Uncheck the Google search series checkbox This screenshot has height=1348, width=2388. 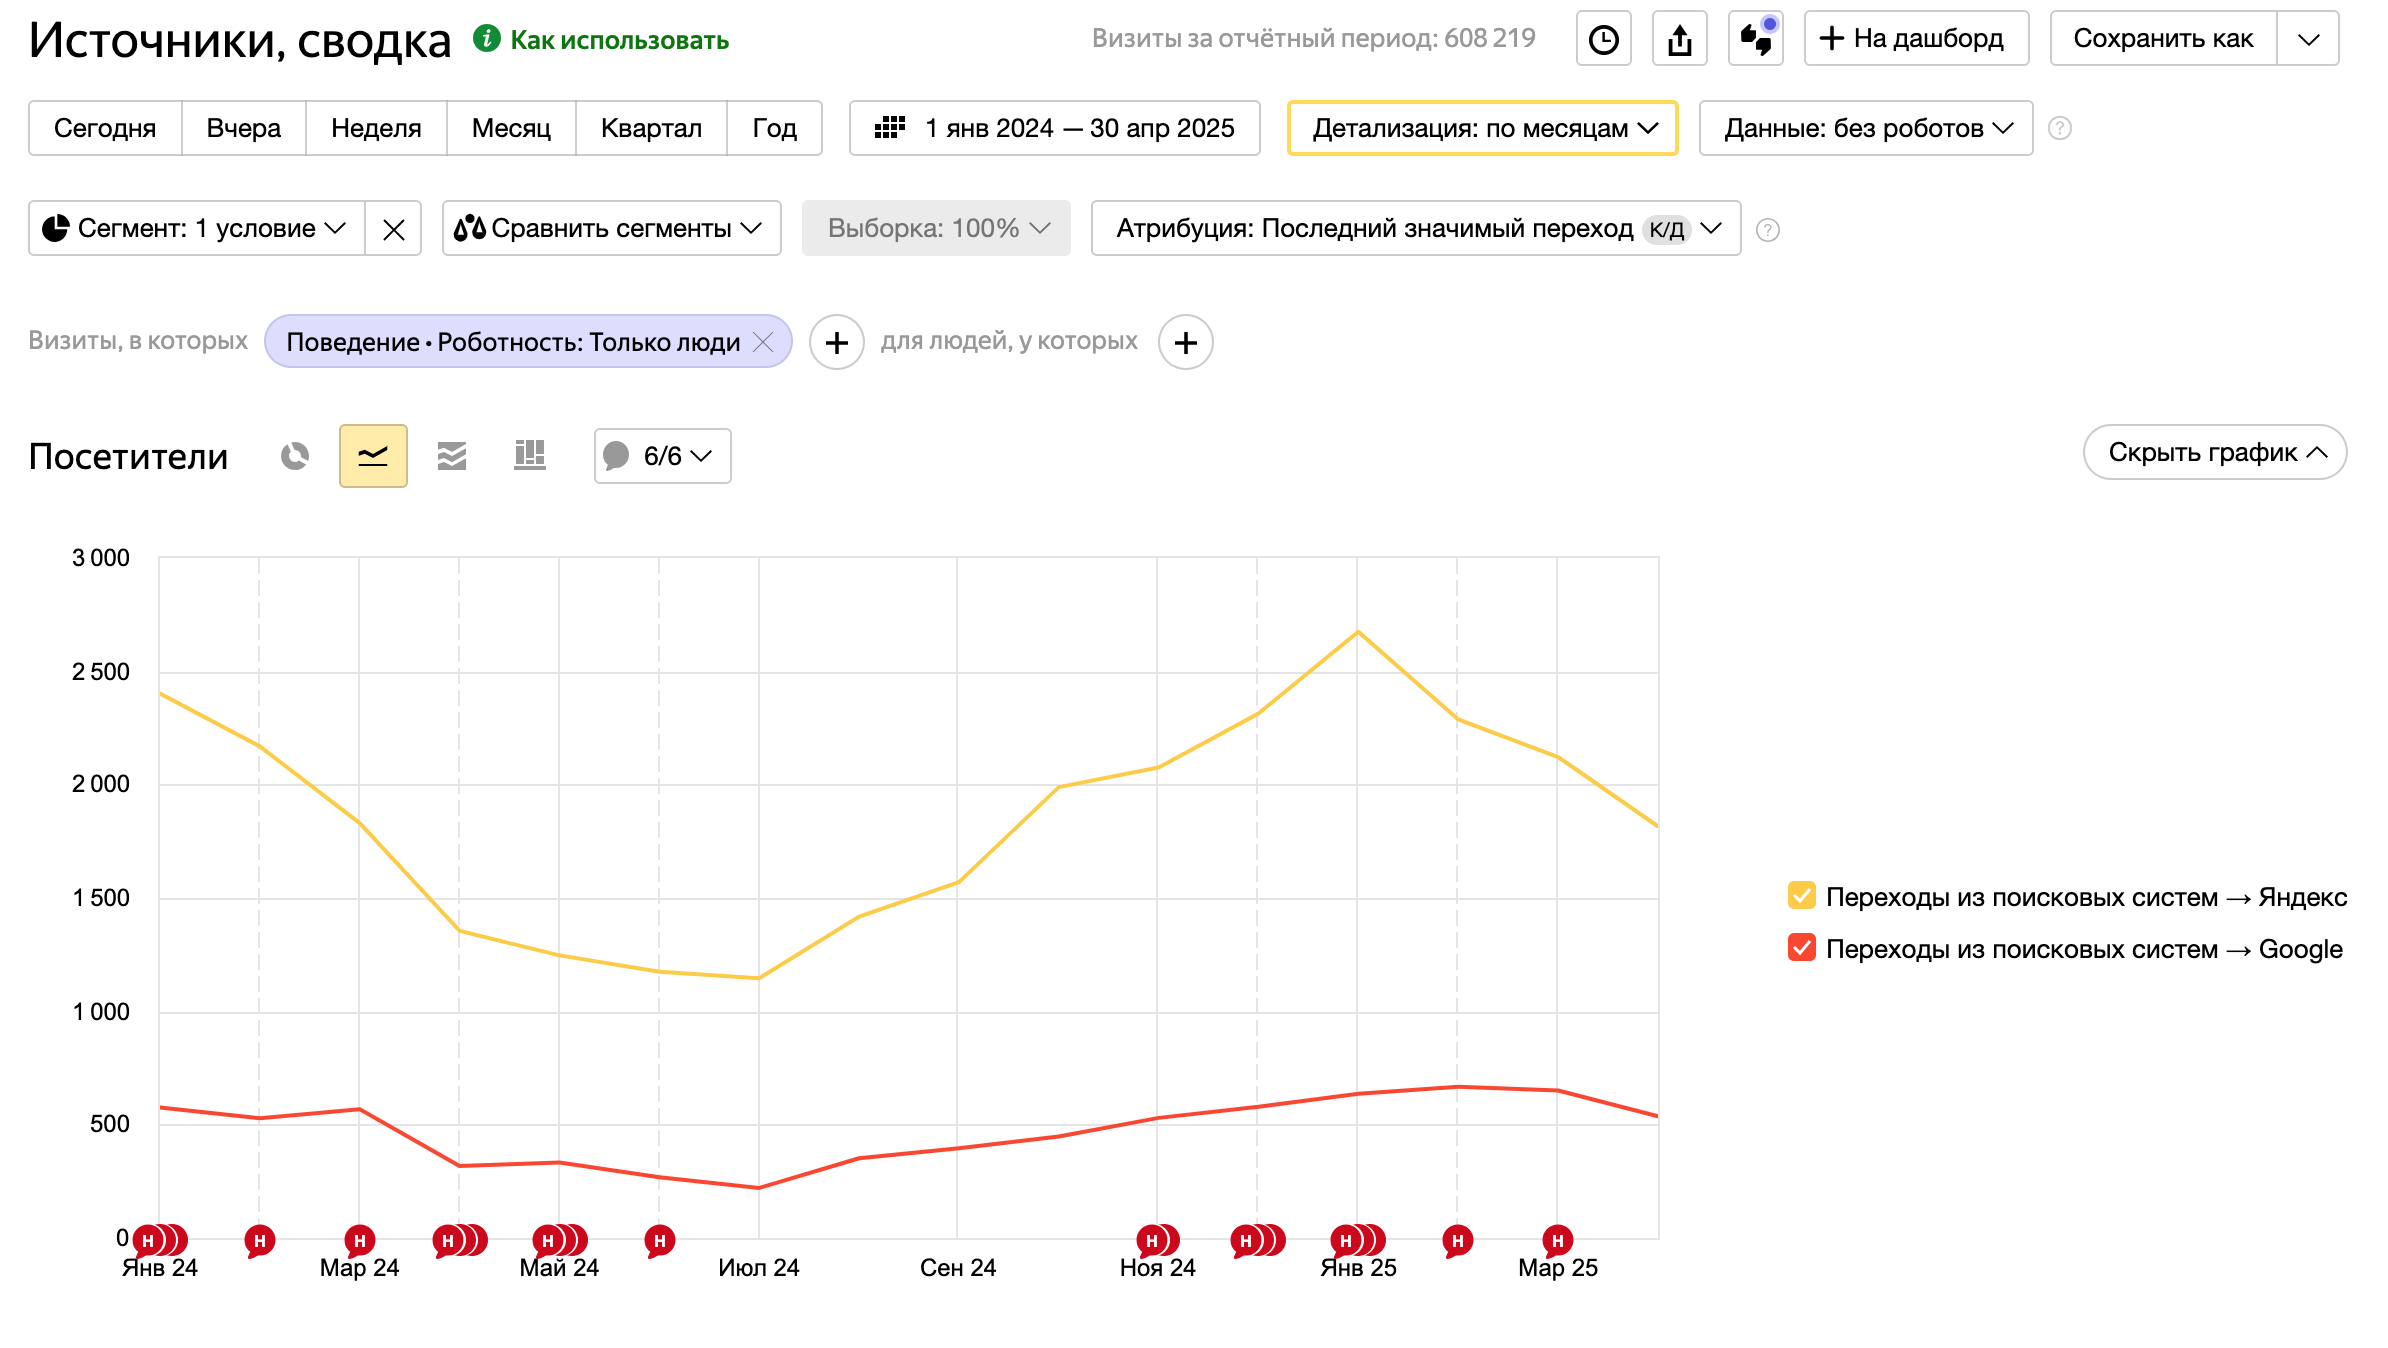[x=1801, y=948]
